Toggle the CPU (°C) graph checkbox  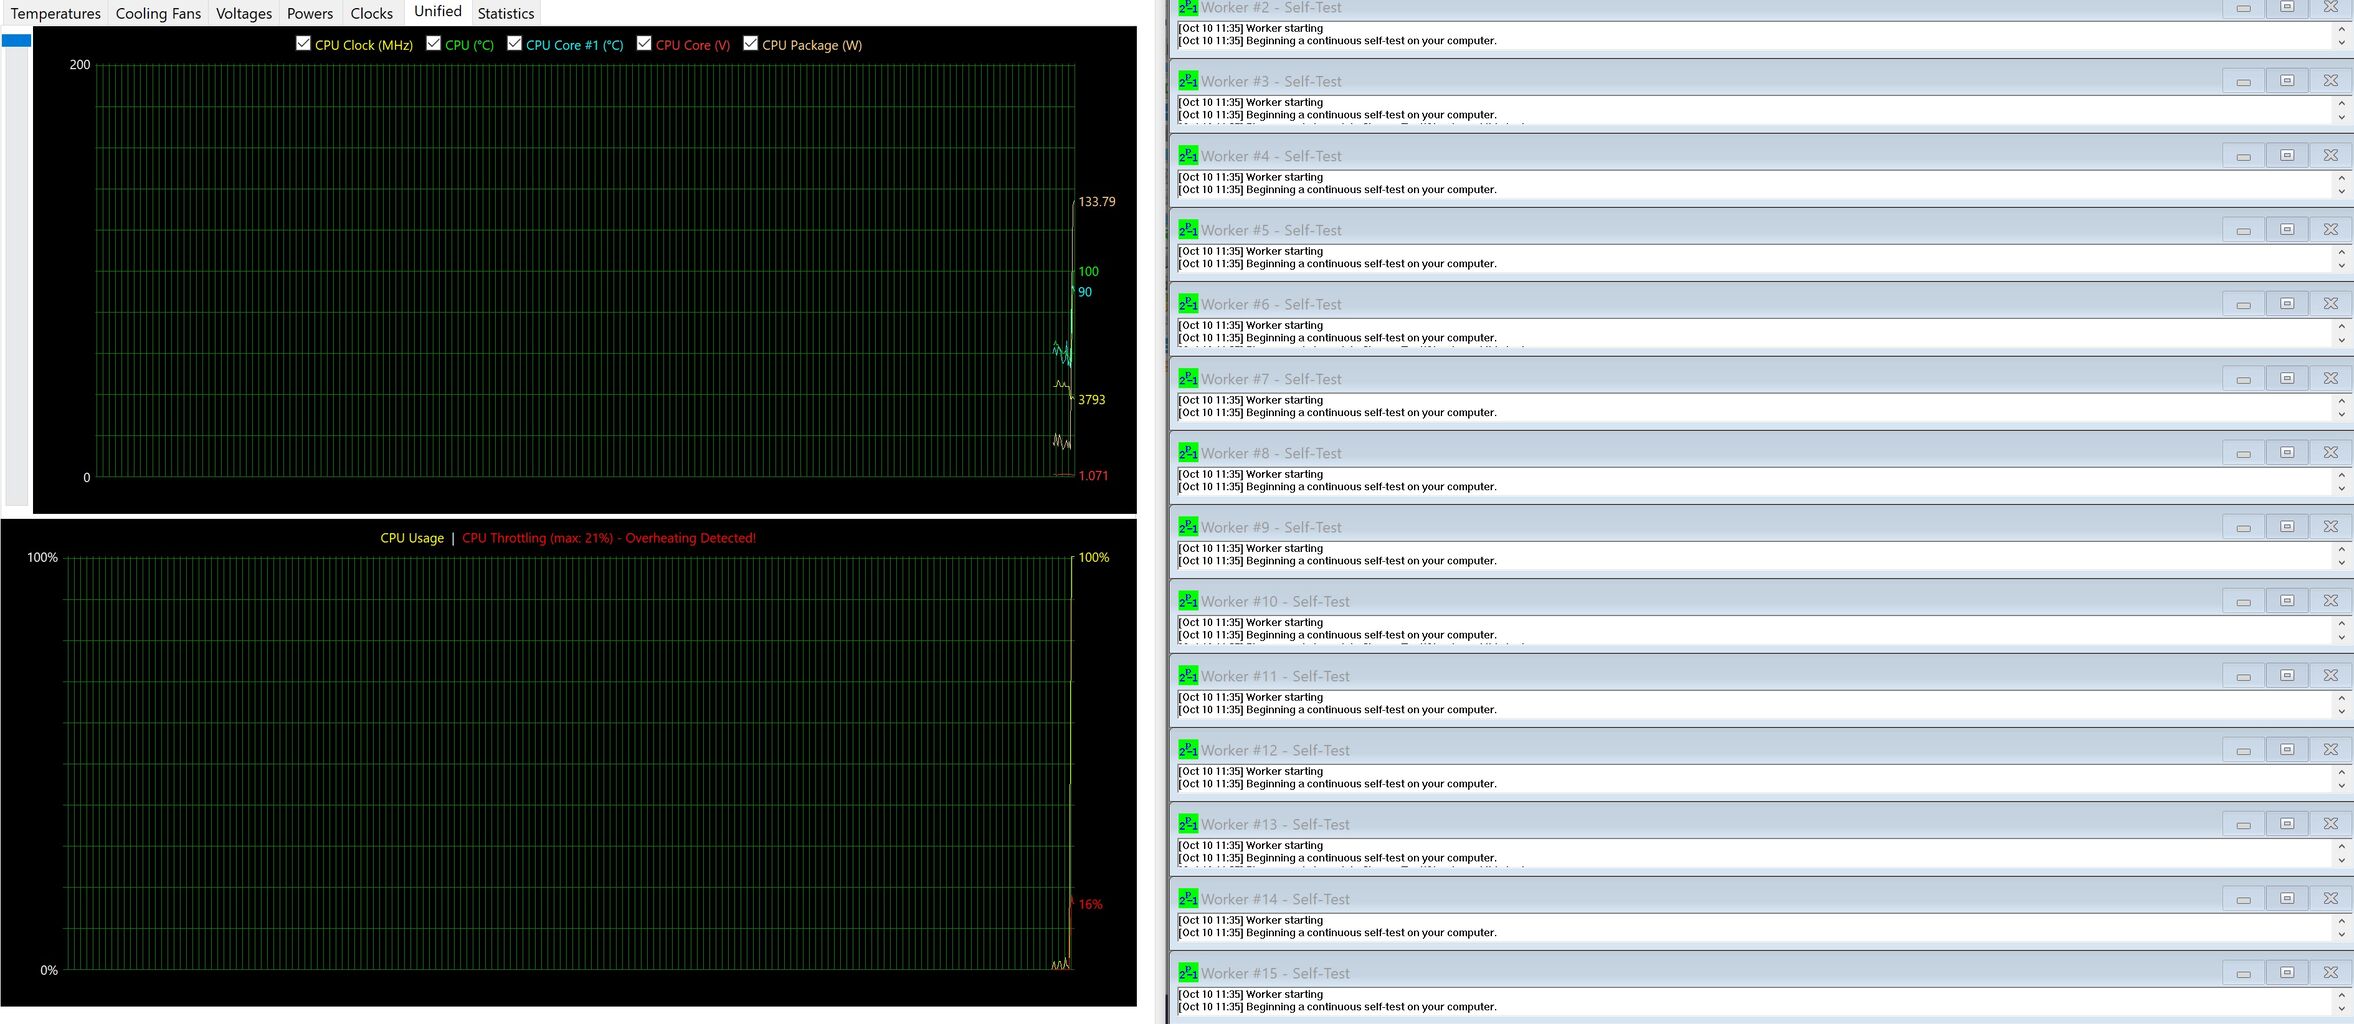[x=433, y=43]
